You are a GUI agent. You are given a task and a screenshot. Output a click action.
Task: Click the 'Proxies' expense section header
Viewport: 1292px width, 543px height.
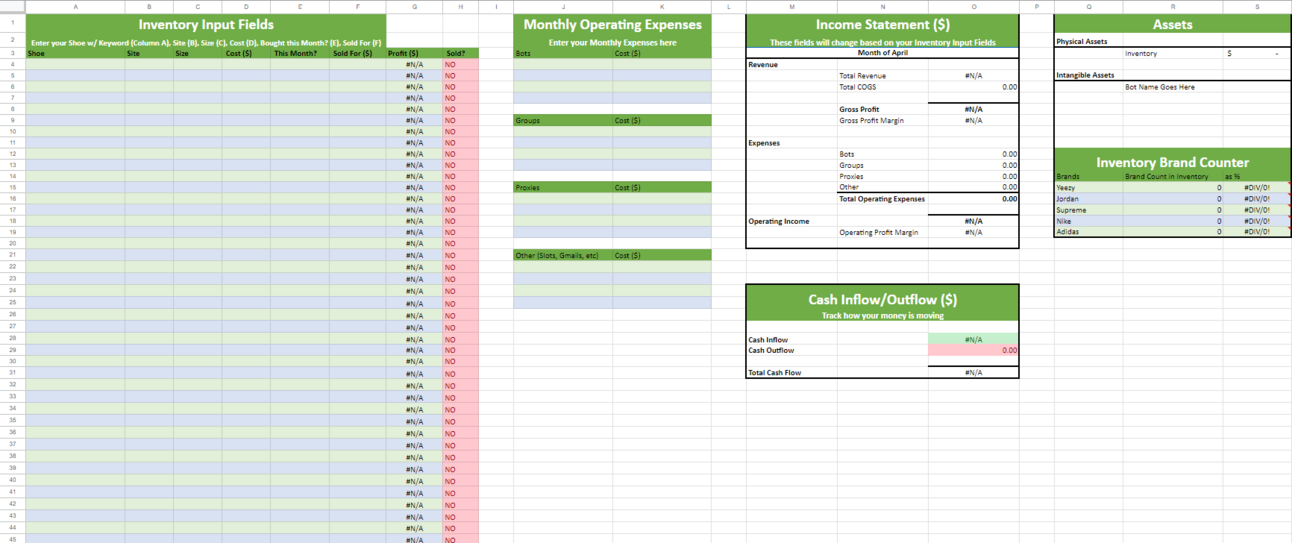[563, 187]
